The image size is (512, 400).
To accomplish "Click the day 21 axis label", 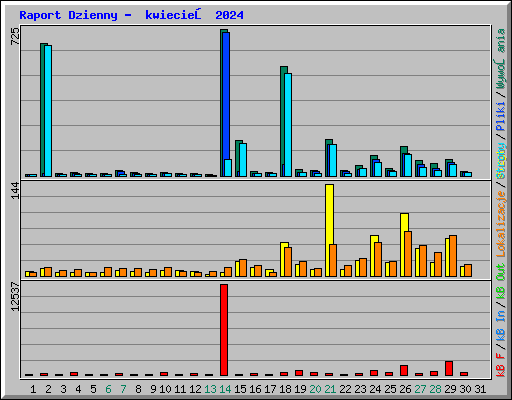I will click(x=330, y=389).
